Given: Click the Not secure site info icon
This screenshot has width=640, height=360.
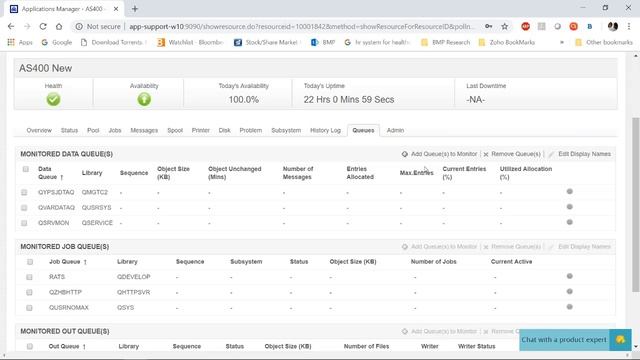Looking at the screenshot, I should 79,27.
